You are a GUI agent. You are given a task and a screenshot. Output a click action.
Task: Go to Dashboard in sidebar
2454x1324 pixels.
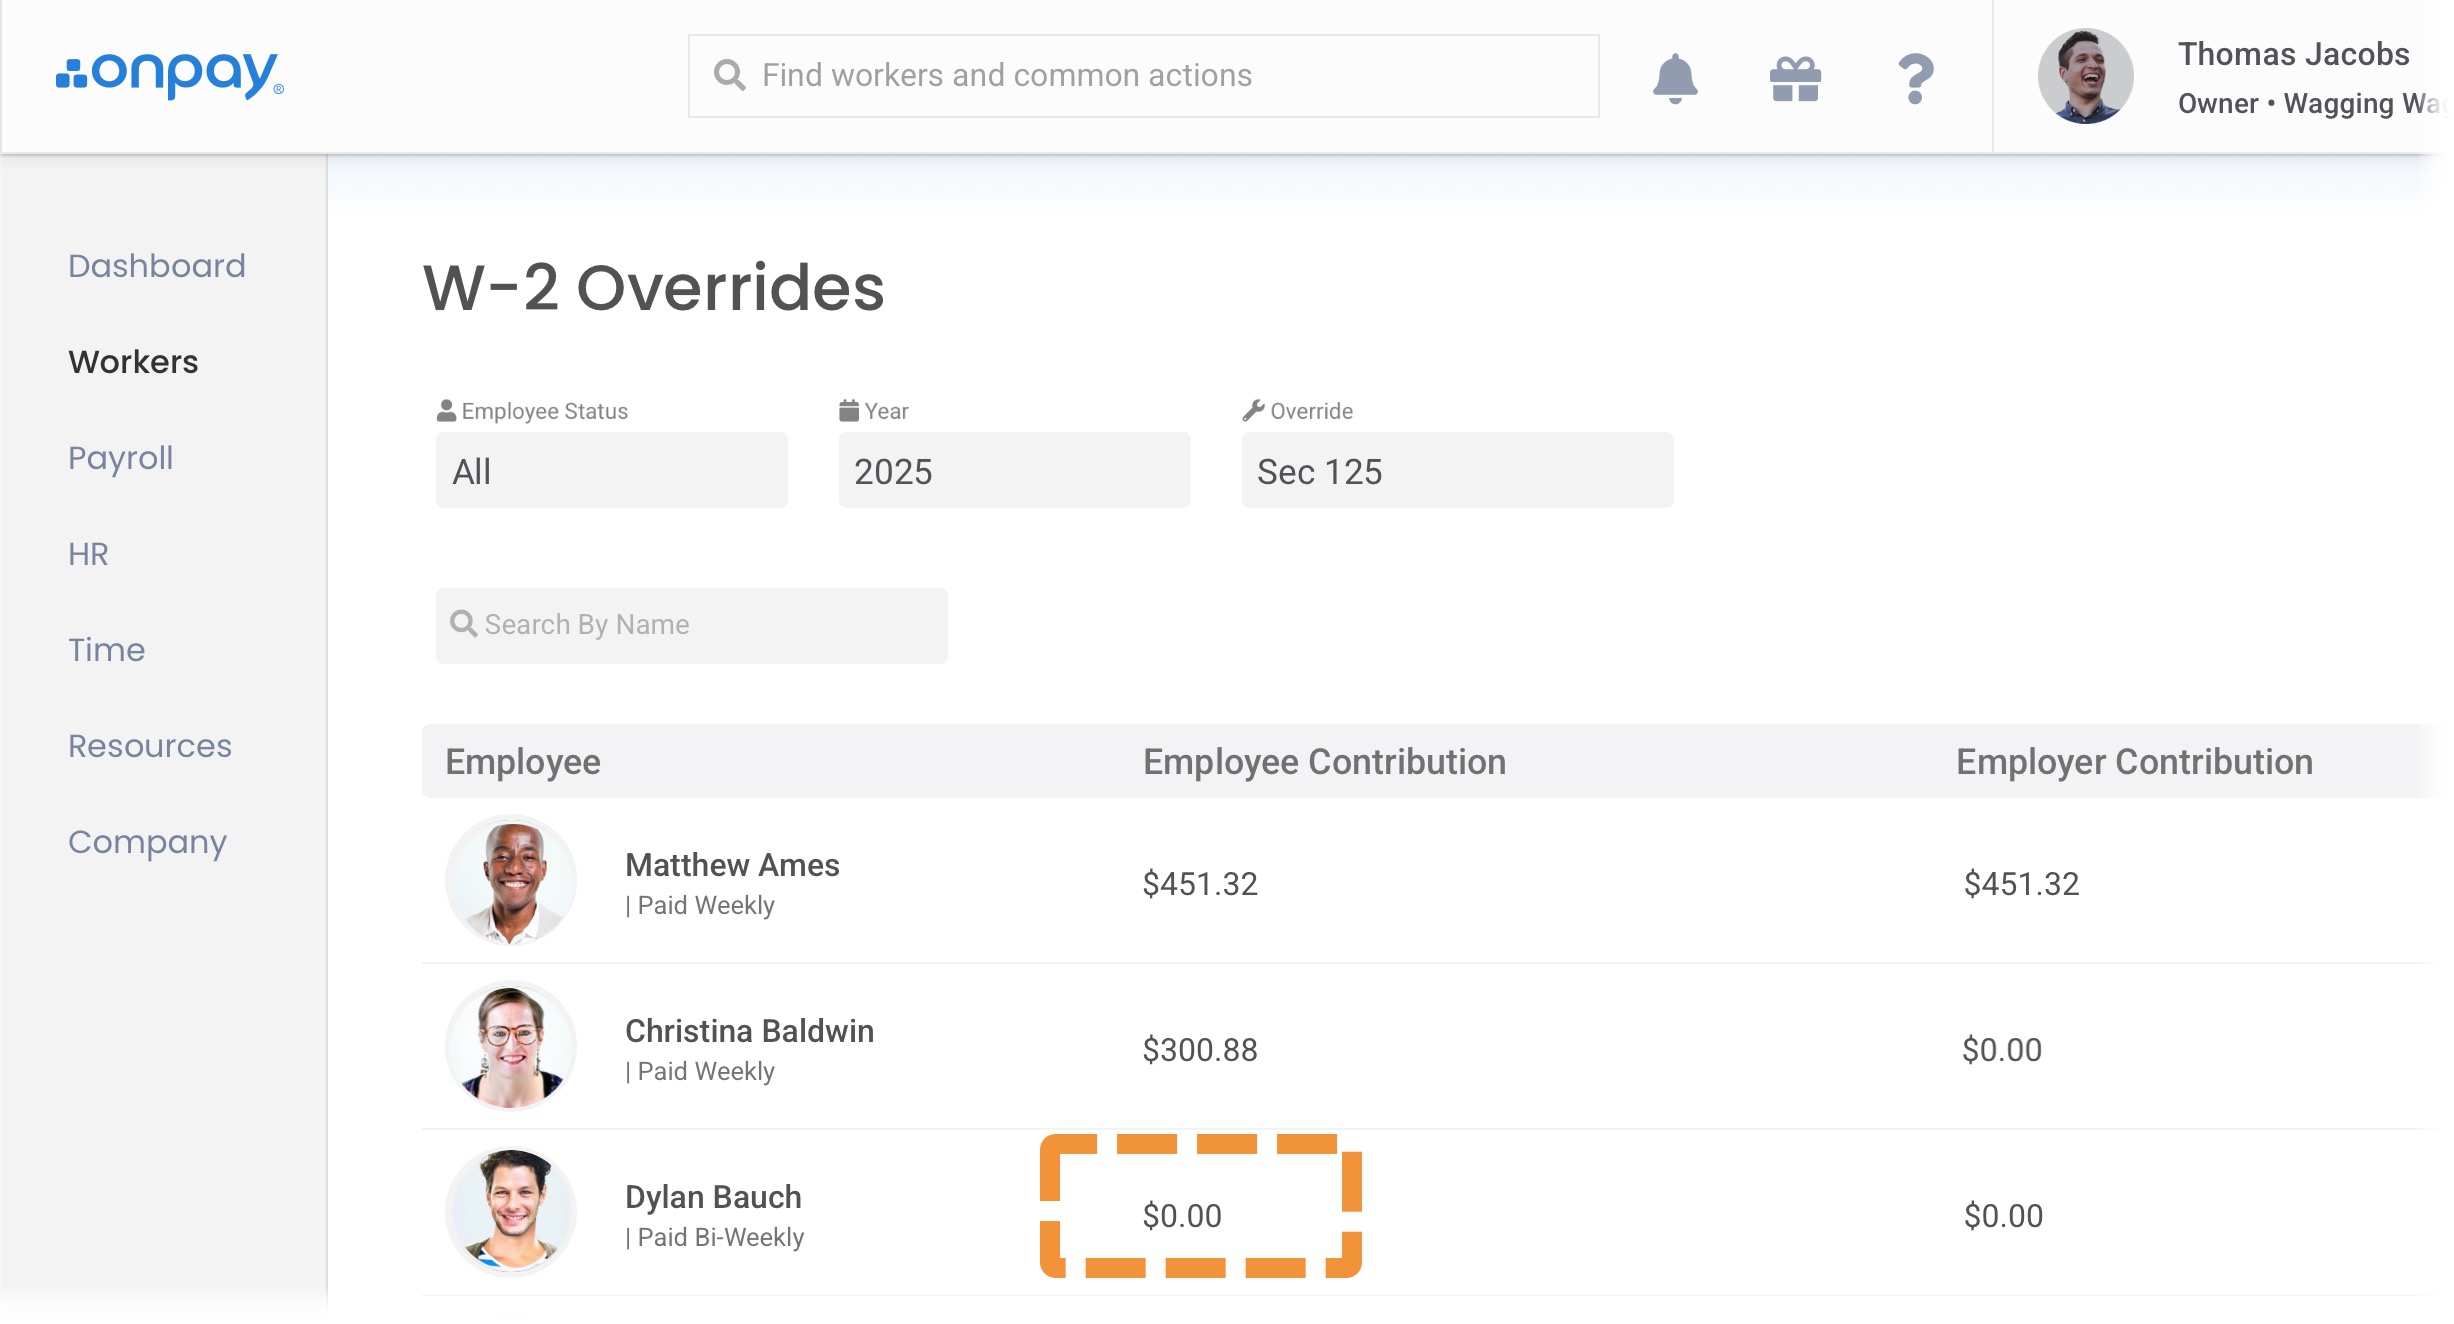157,266
